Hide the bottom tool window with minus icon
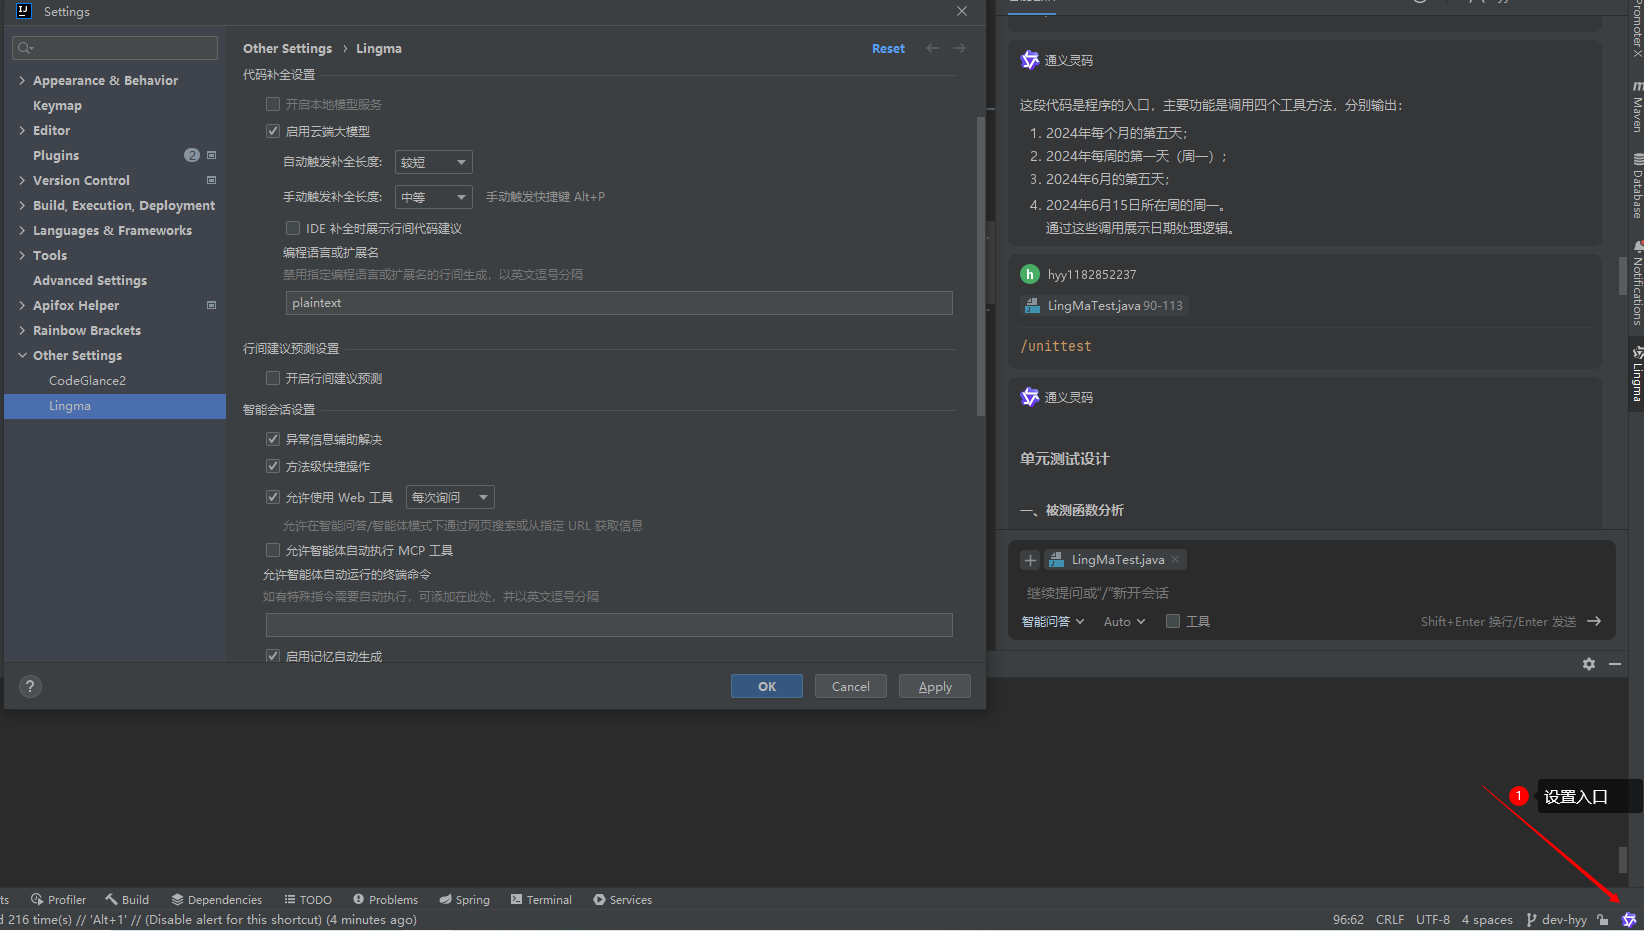The width and height of the screenshot is (1644, 931). tap(1615, 664)
